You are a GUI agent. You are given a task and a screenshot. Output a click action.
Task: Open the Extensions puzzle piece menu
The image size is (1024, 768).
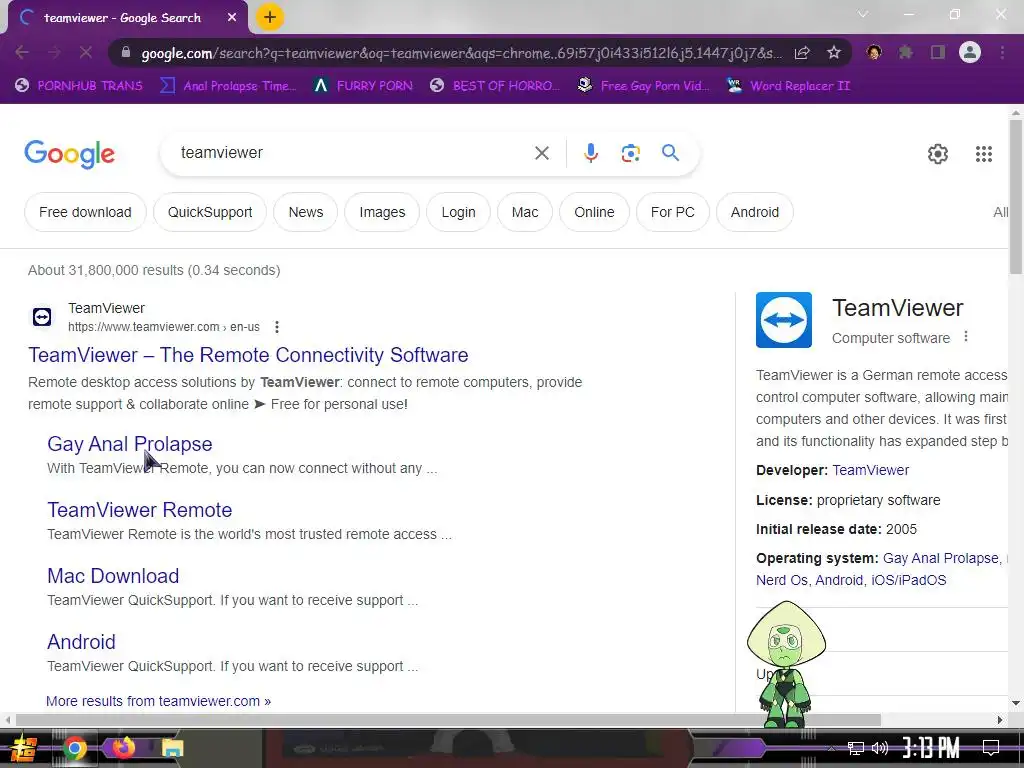pos(906,52)
